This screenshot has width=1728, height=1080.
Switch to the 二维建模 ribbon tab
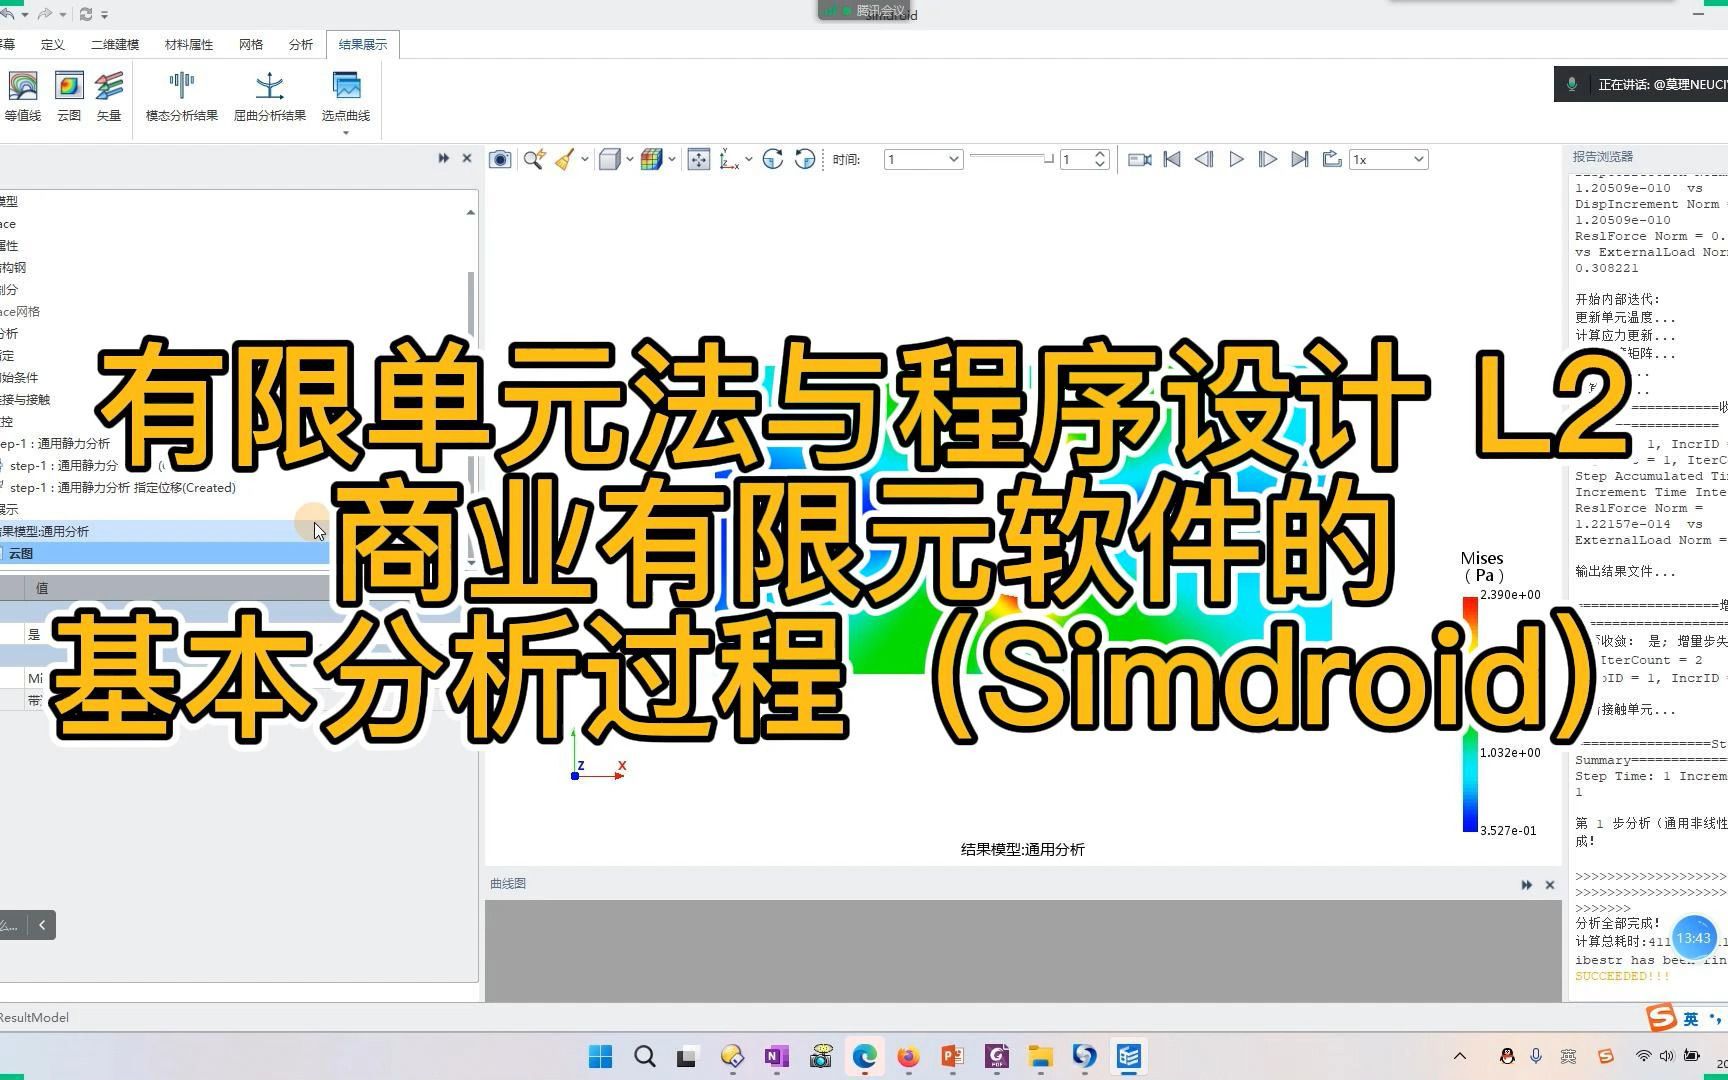[115, 44]
